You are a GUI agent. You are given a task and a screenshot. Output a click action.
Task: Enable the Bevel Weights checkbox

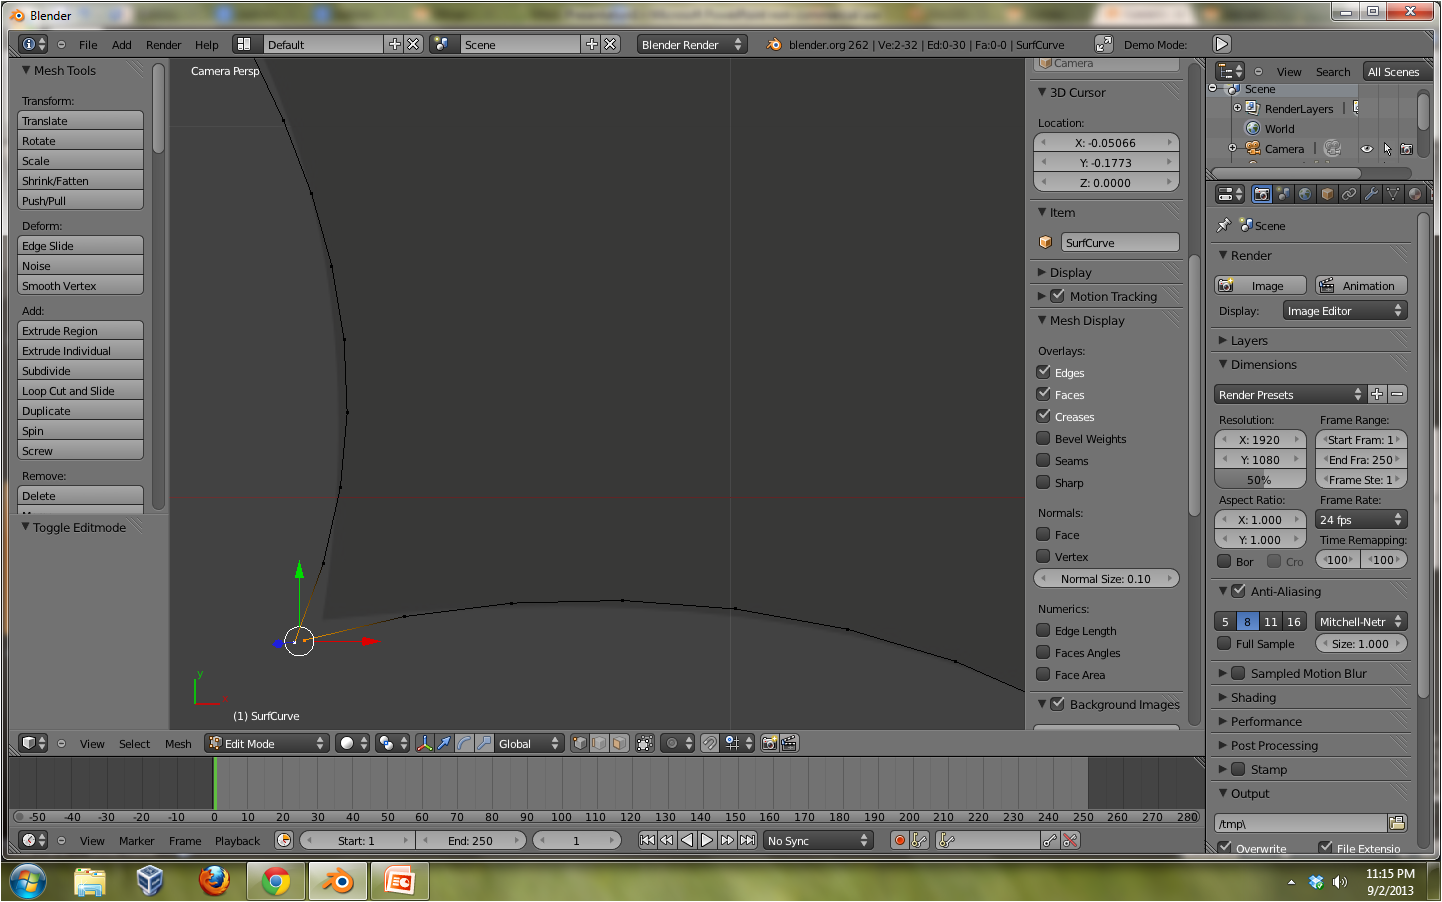click(x=1043, y=438)
